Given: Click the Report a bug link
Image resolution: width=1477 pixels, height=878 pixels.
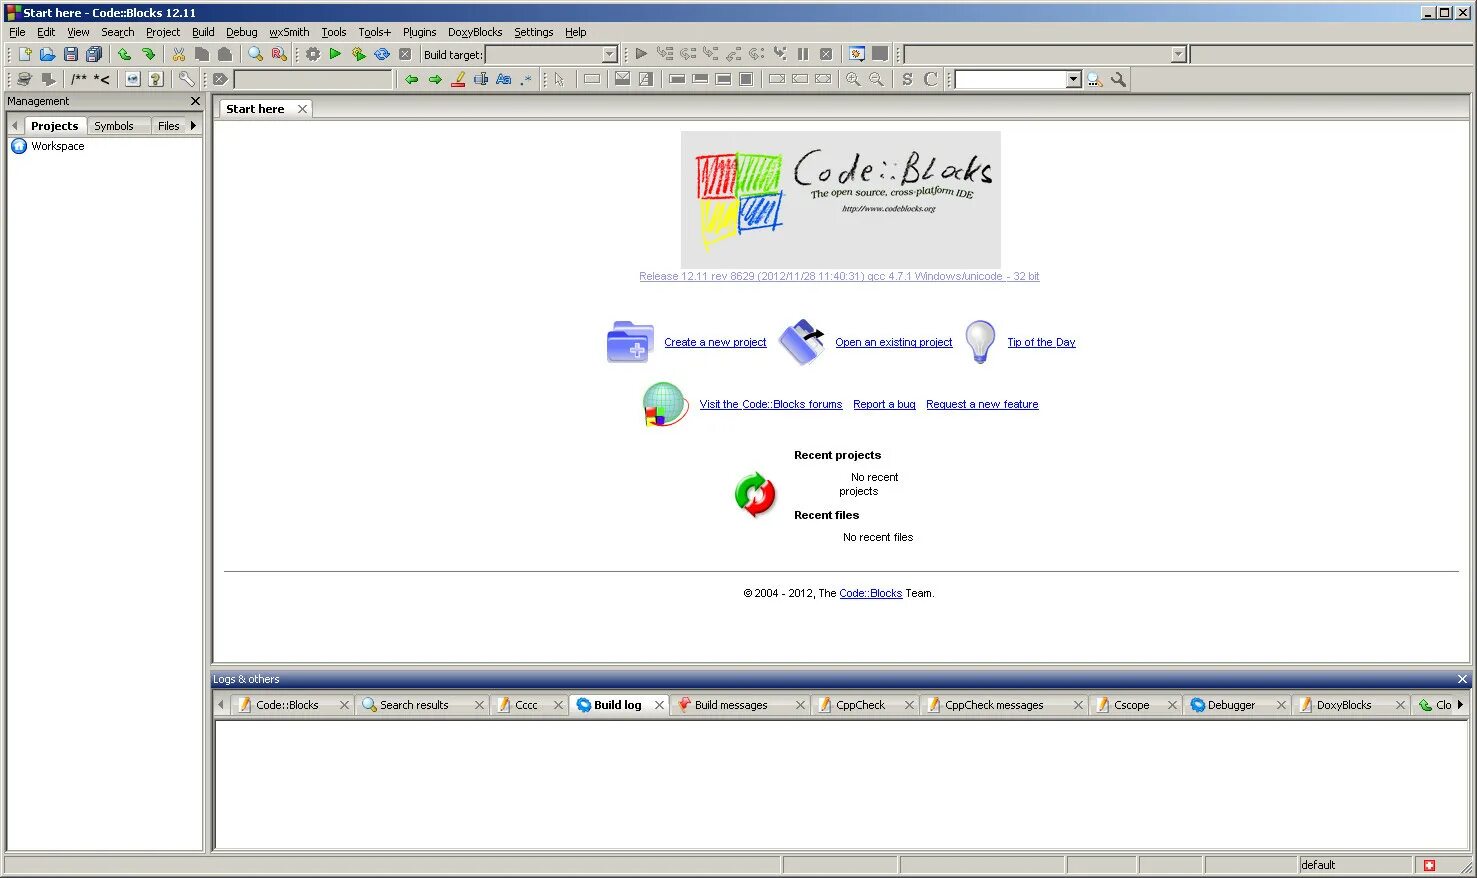Looking at the screenshot, I should (x=884, y=404).
